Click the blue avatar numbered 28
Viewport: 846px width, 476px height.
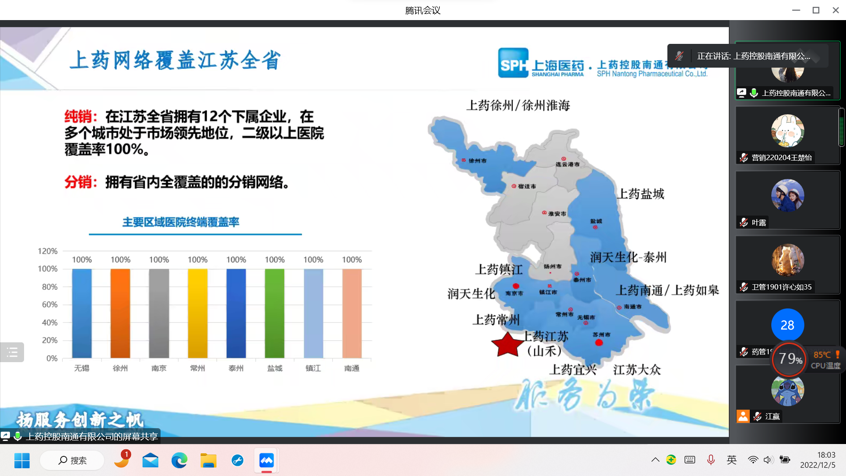tap(787, 325)
